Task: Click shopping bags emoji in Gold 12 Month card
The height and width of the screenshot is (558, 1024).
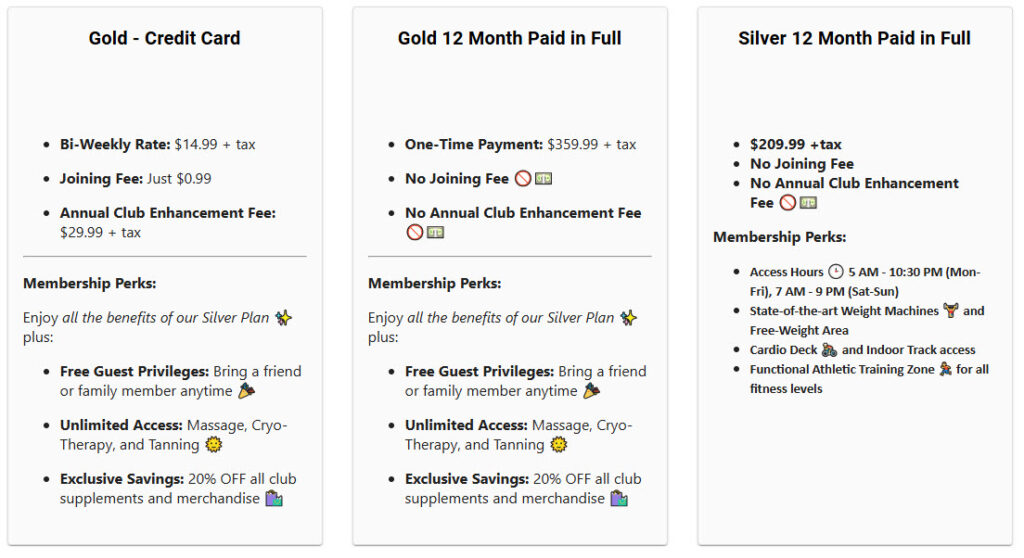Action: [x=618, y=498]
